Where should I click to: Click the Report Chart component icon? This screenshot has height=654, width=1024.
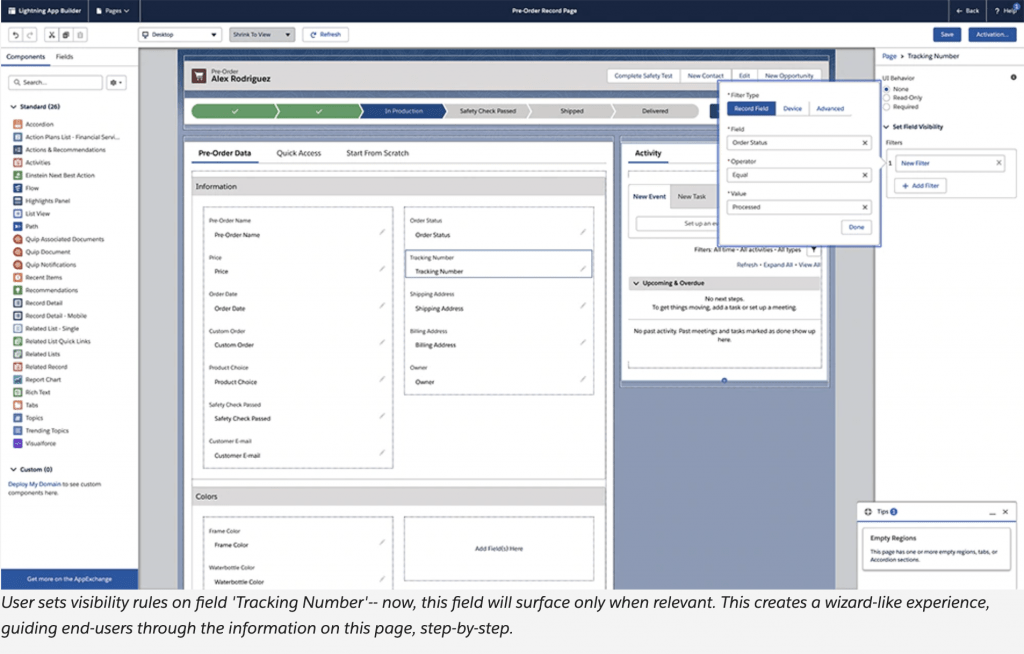click(18, 379)
